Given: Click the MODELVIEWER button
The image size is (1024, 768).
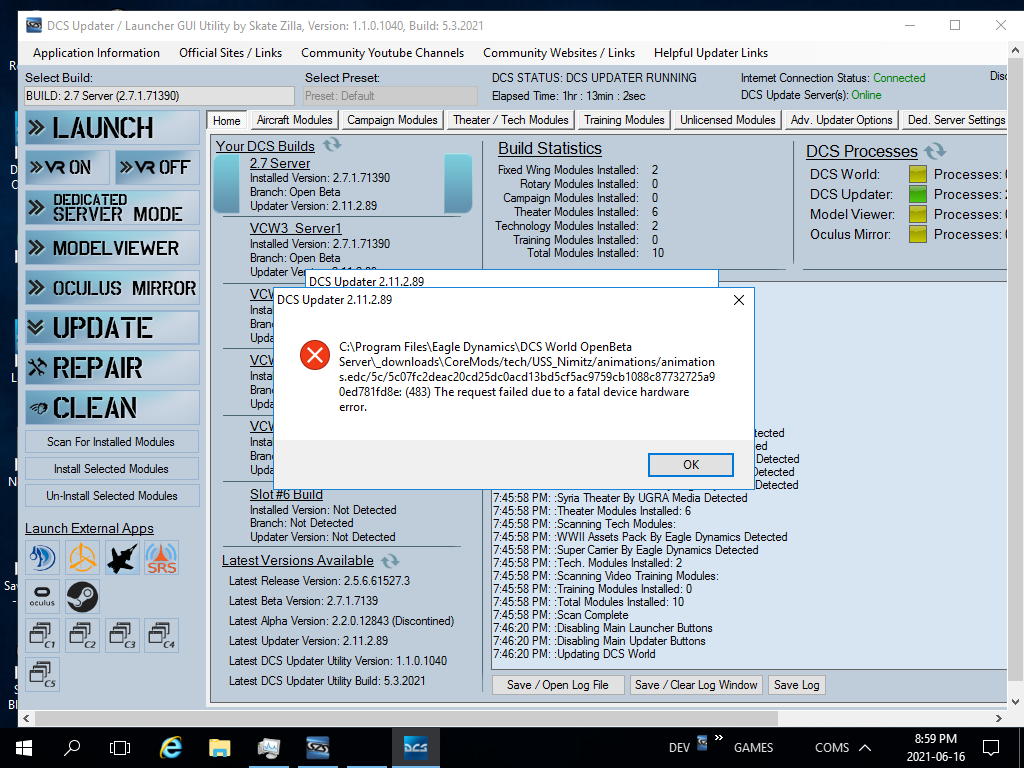Looking at the screenshot, I should click(112, 248).
